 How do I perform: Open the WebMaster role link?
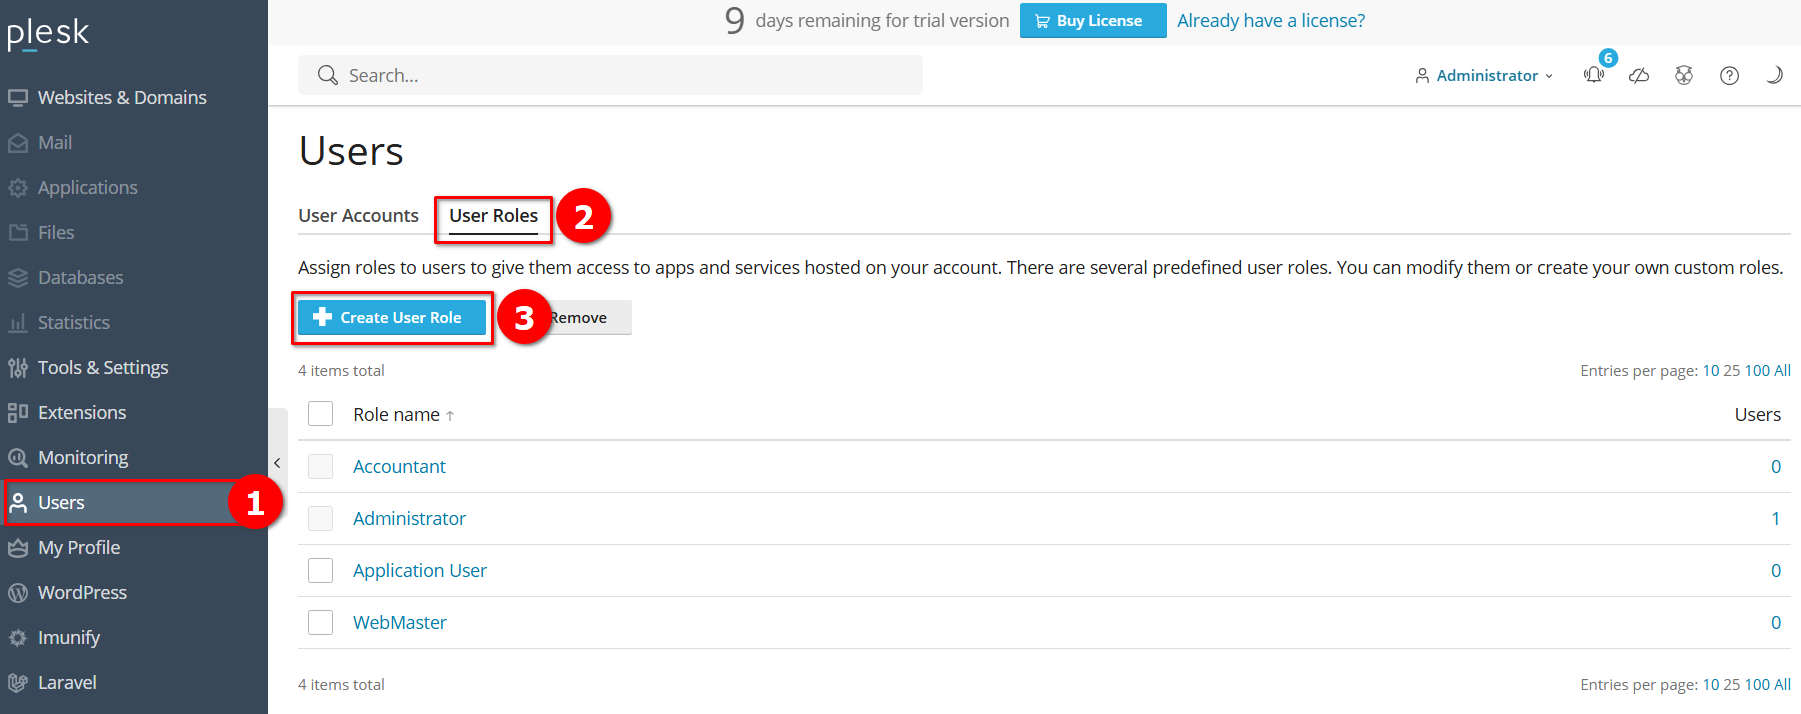pyautogui.click(x=399, y=623)
